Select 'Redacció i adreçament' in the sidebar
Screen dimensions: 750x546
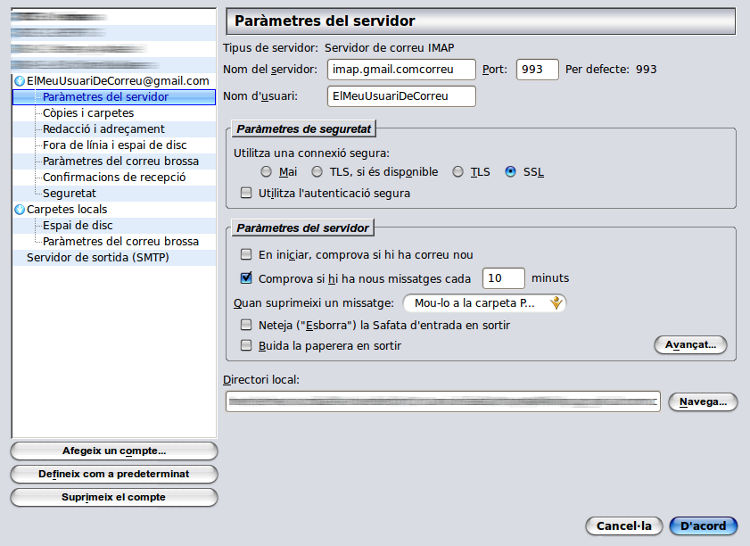(103, 129)
